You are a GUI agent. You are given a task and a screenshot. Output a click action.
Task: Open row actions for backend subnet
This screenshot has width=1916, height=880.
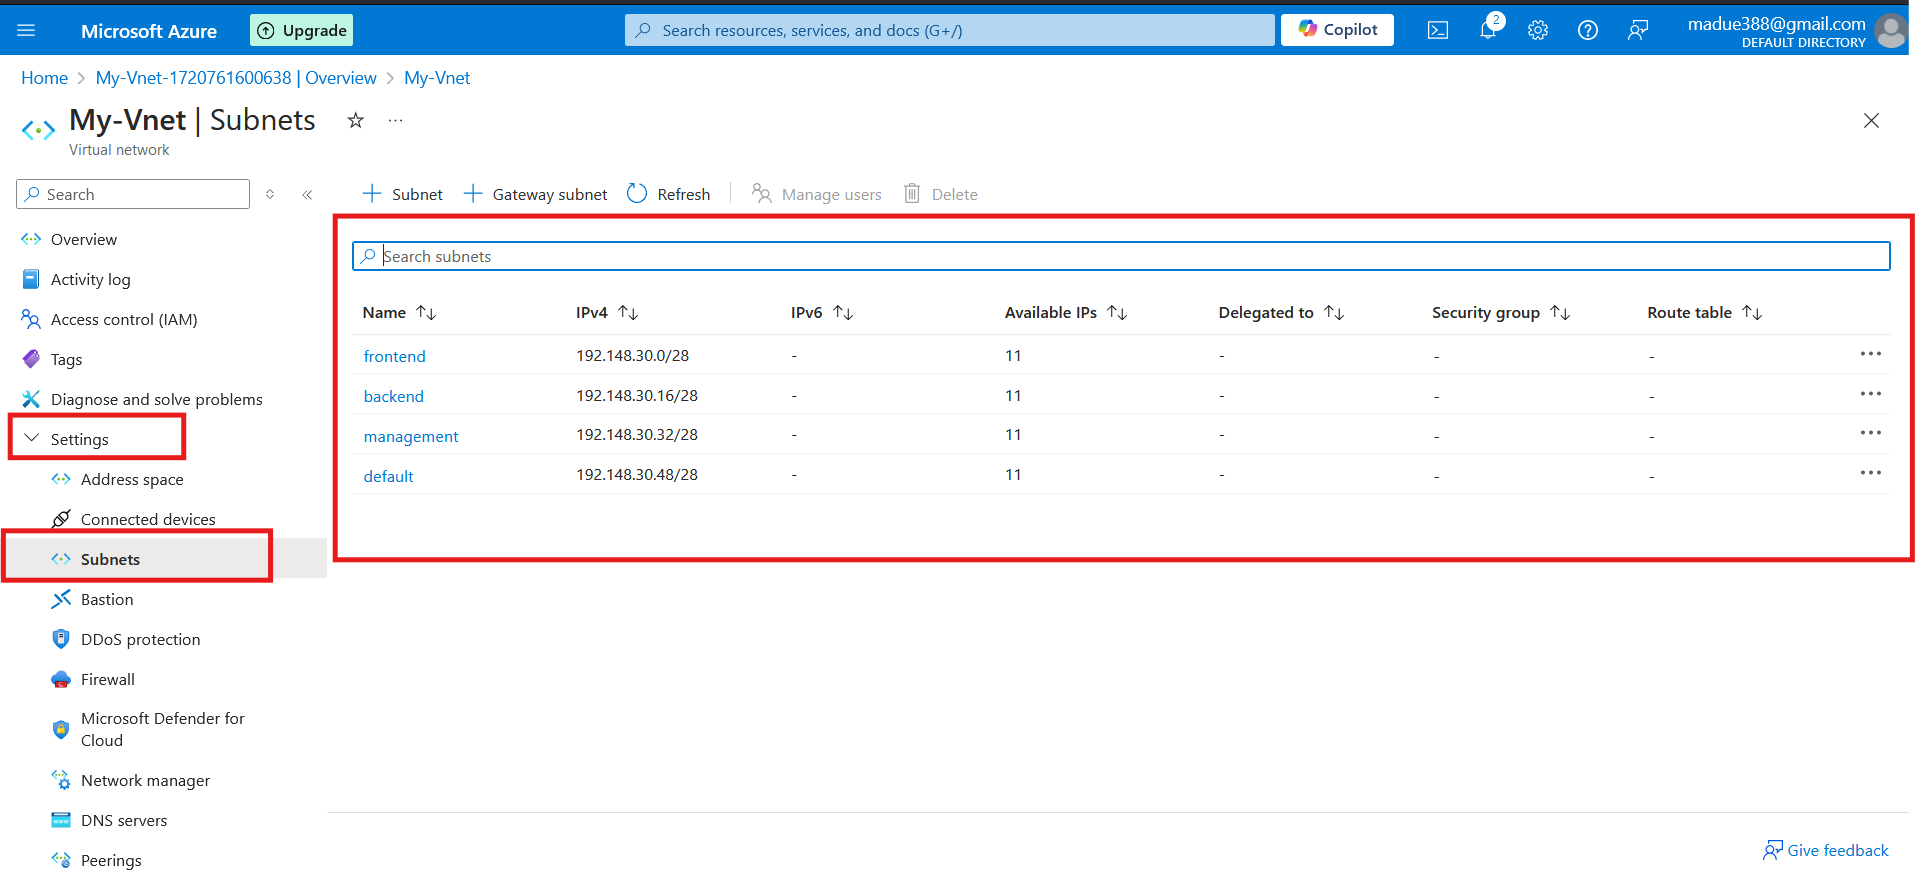pos(1871,394)
